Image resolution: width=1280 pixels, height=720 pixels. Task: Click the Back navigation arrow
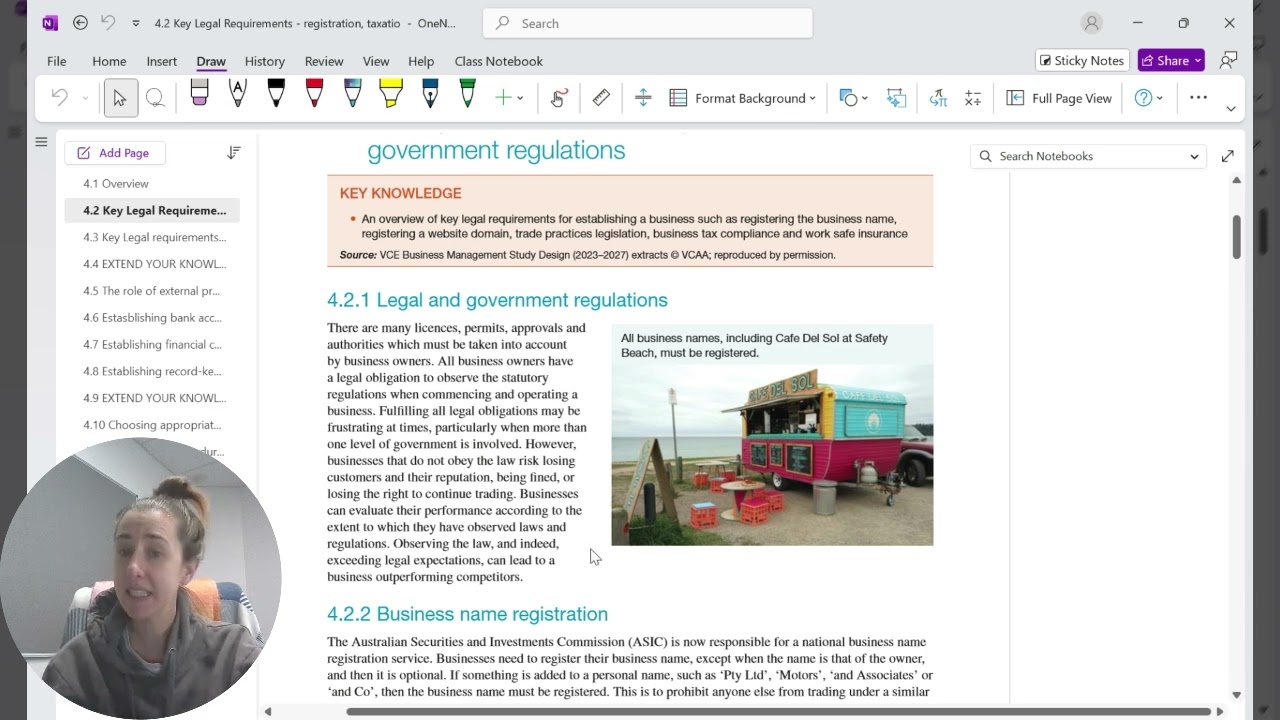point(81,23)
